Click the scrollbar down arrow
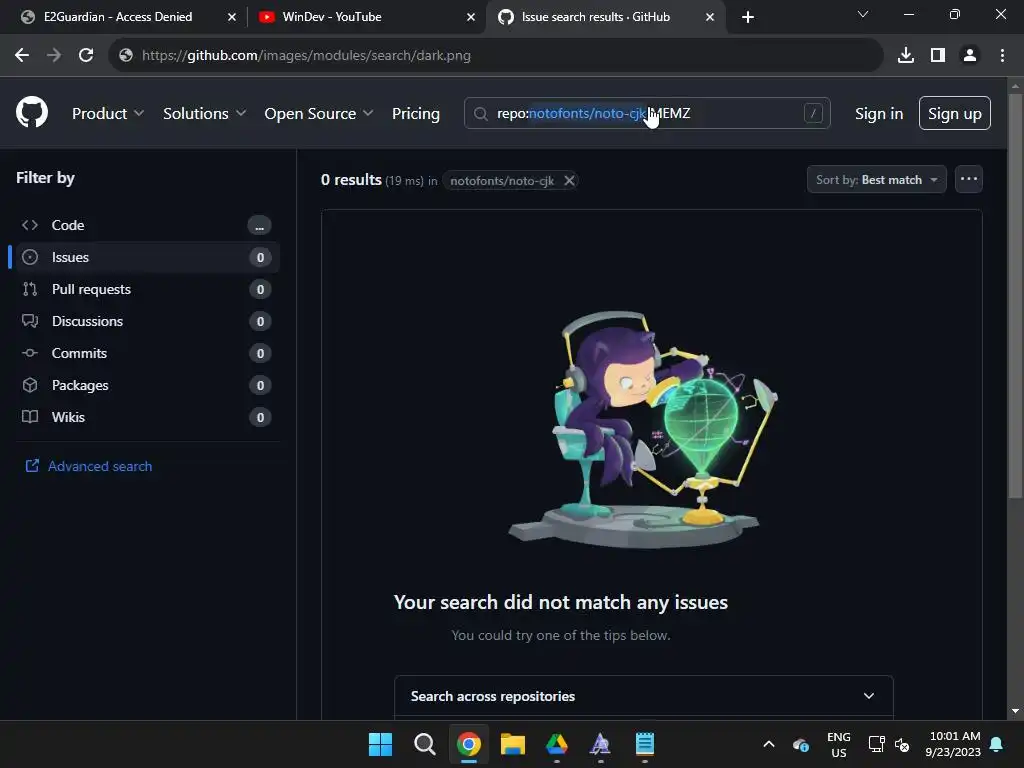 point(1015,711)
